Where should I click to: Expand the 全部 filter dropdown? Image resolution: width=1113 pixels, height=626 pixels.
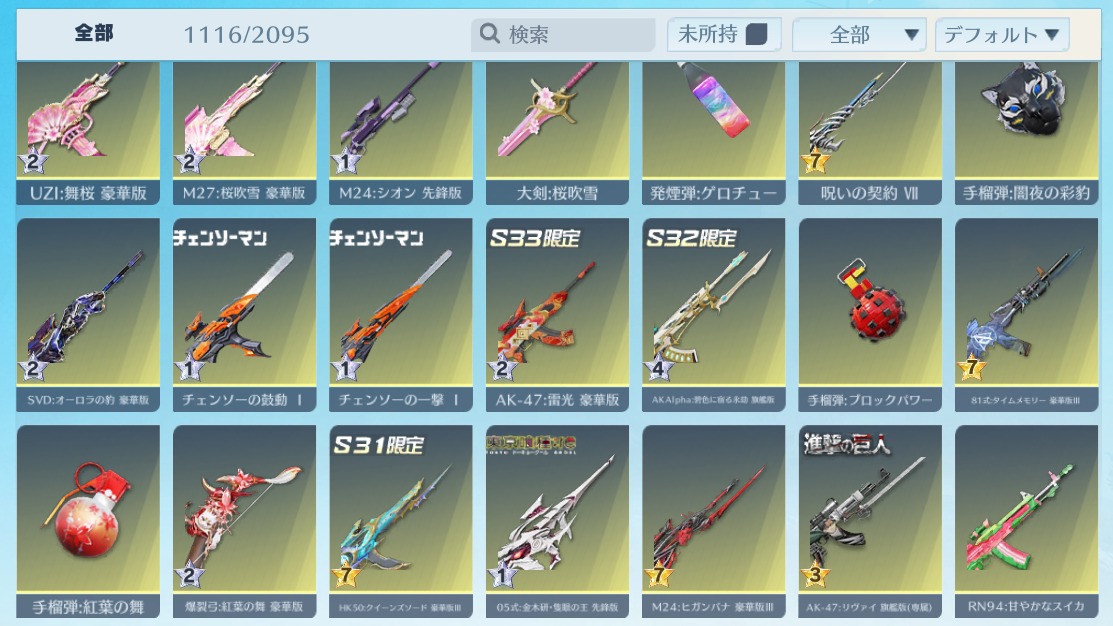pos(859,35)
